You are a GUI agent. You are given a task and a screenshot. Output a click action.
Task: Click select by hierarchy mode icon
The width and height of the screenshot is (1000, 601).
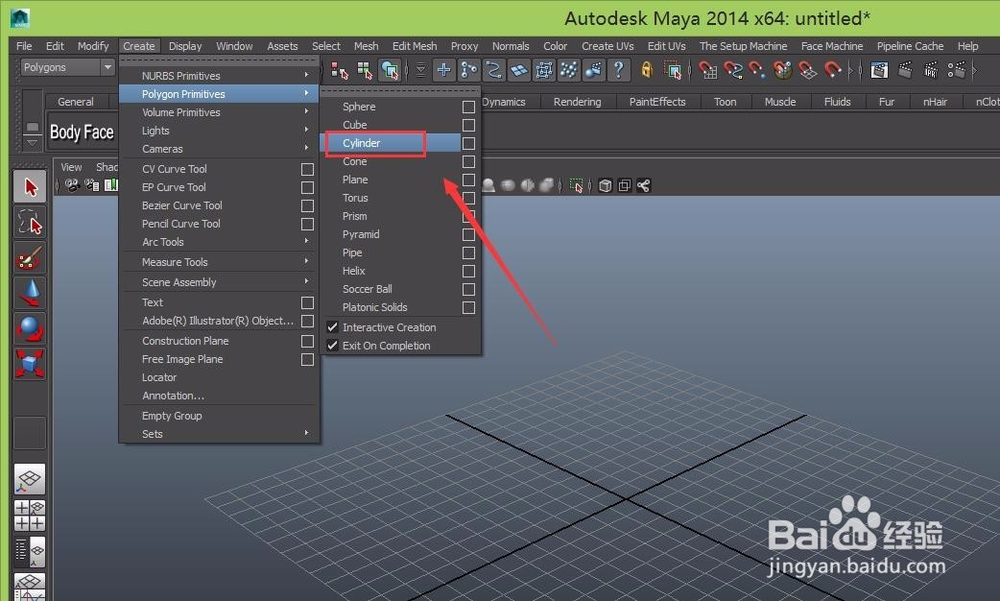tap(339, 70)
